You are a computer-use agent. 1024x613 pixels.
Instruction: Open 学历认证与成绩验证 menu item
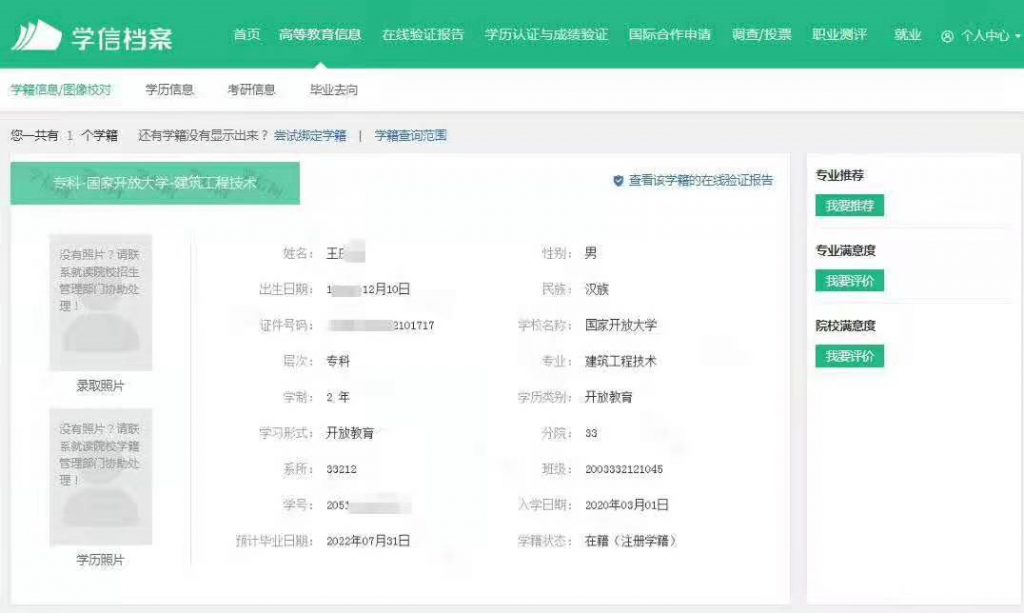point(547,35)
